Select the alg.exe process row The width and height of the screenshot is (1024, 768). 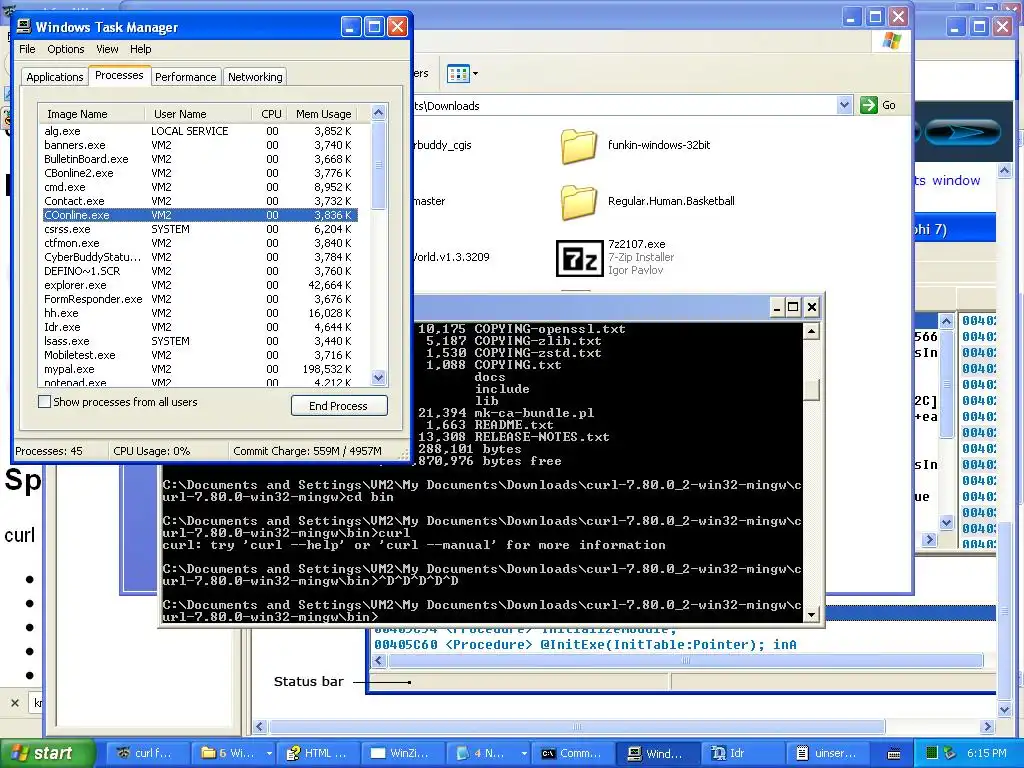200,131
